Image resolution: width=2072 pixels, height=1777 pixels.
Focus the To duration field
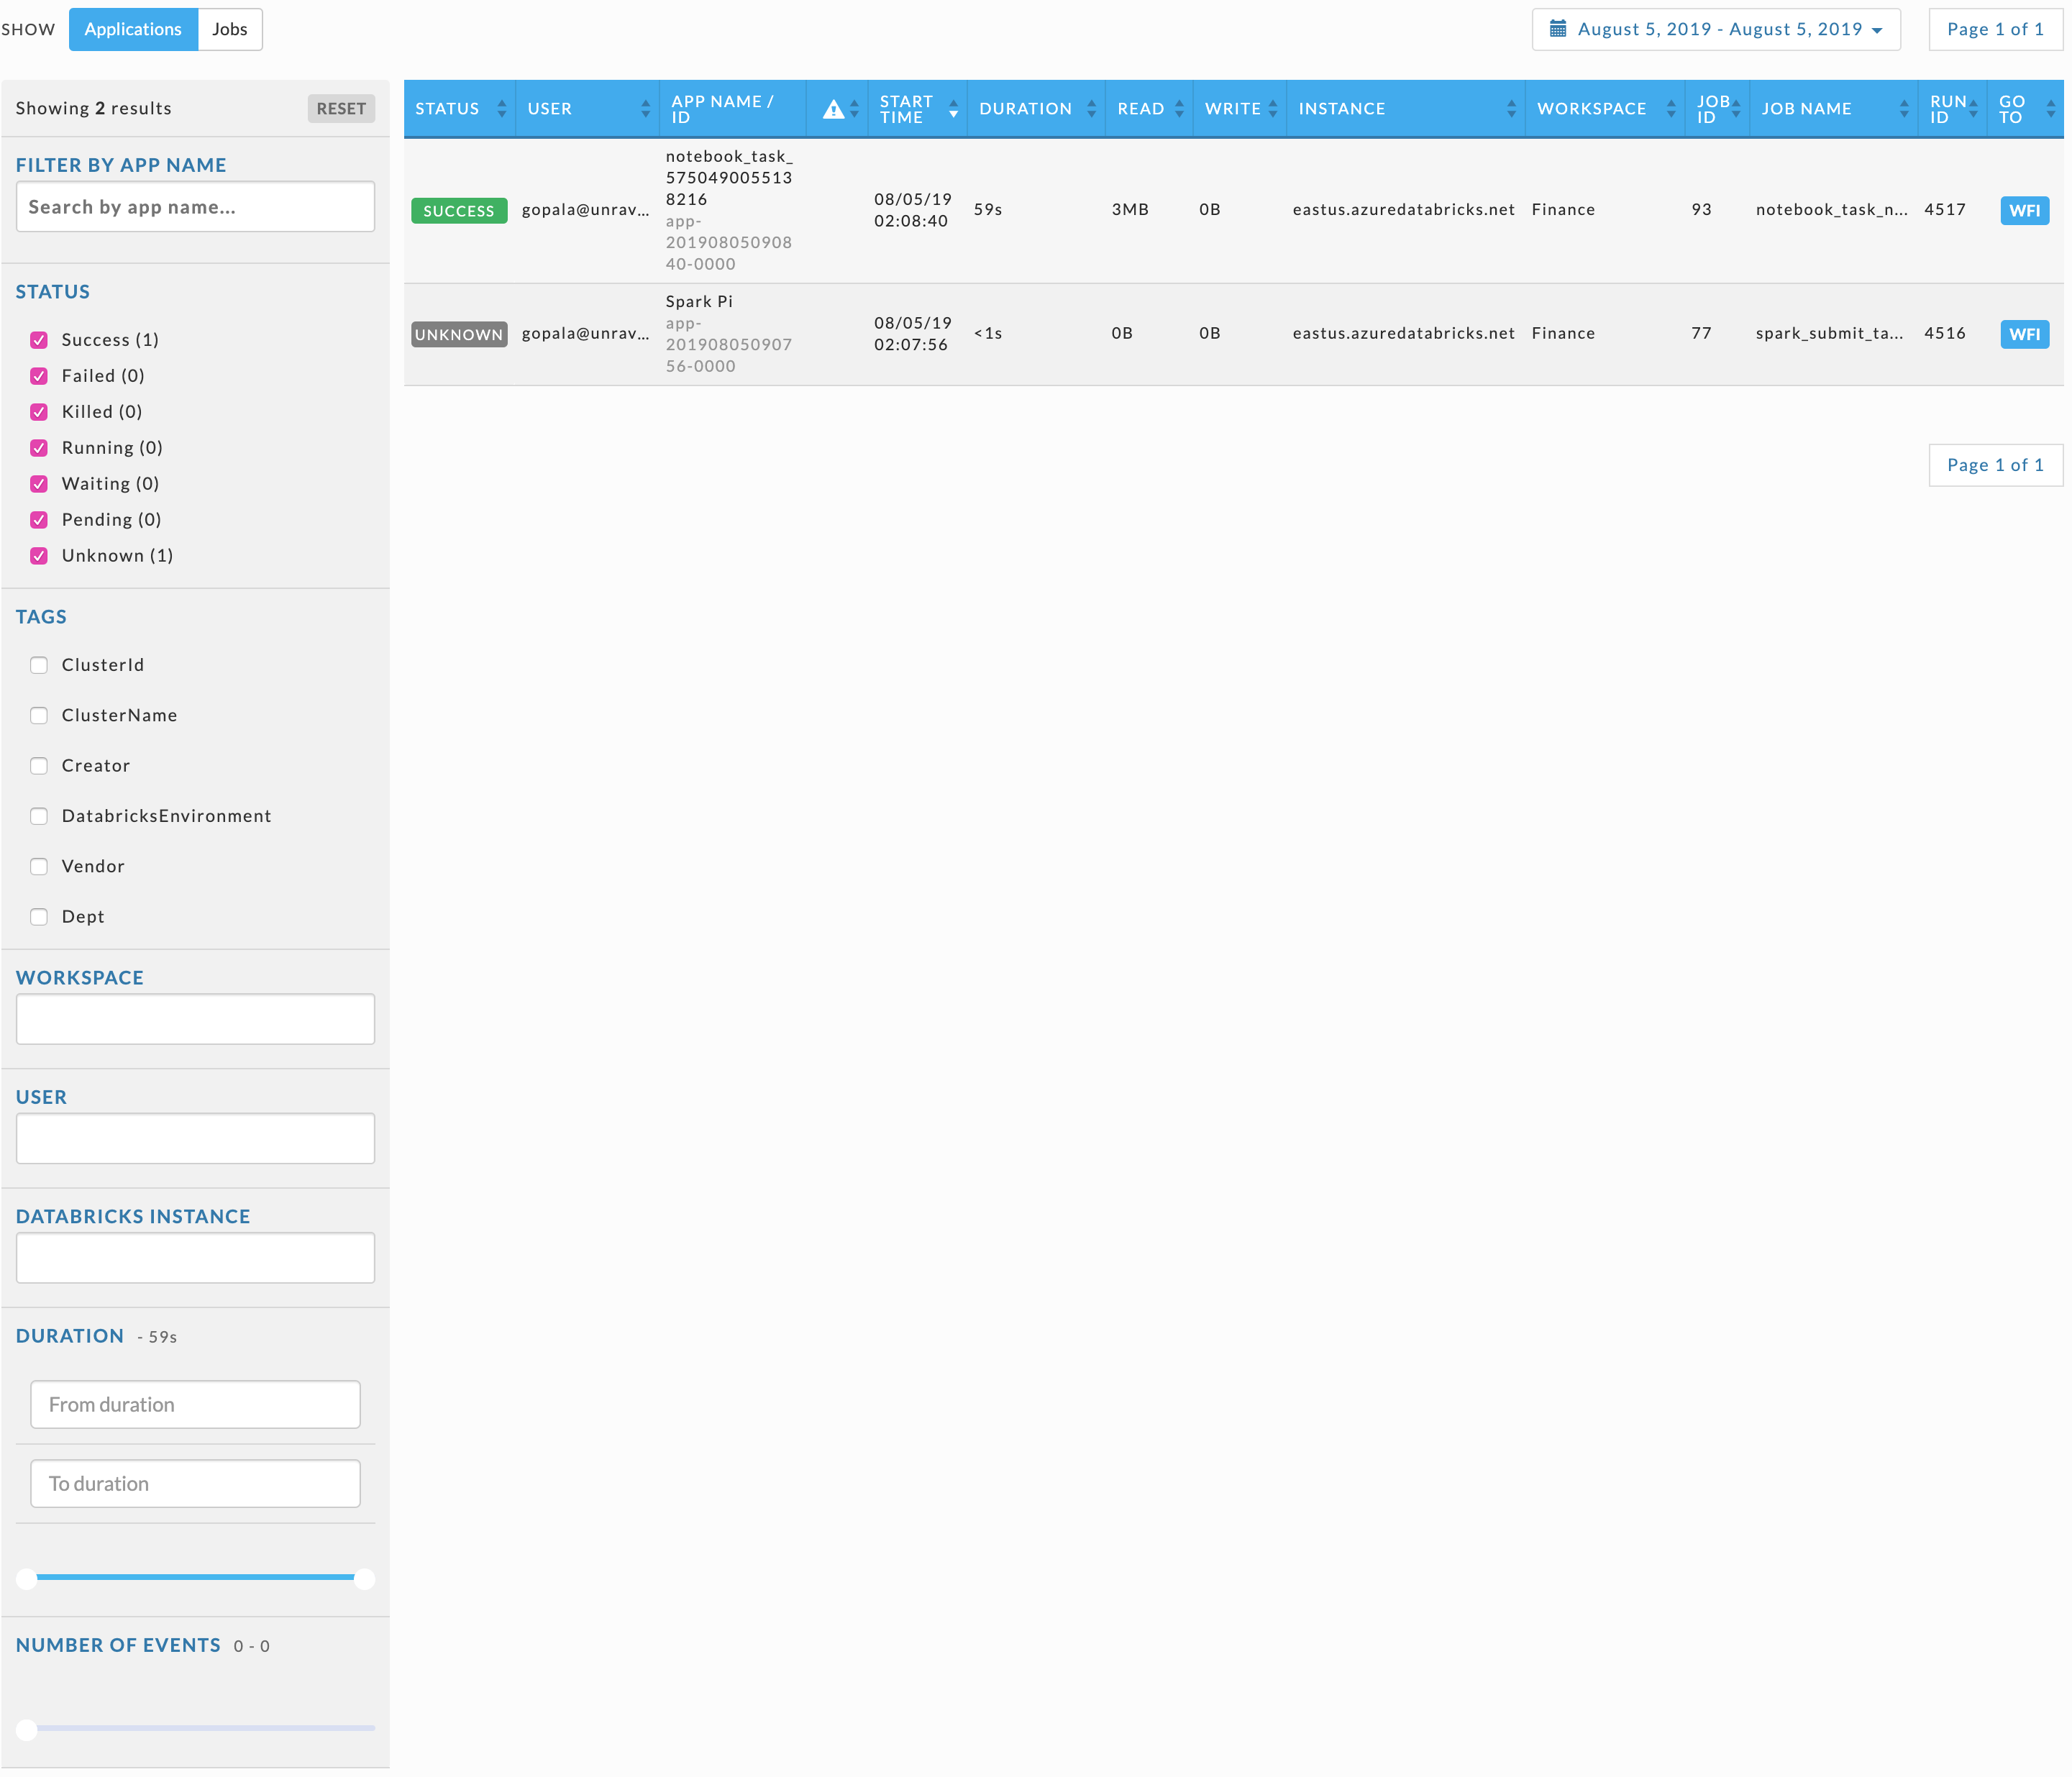coord(196,1484)
